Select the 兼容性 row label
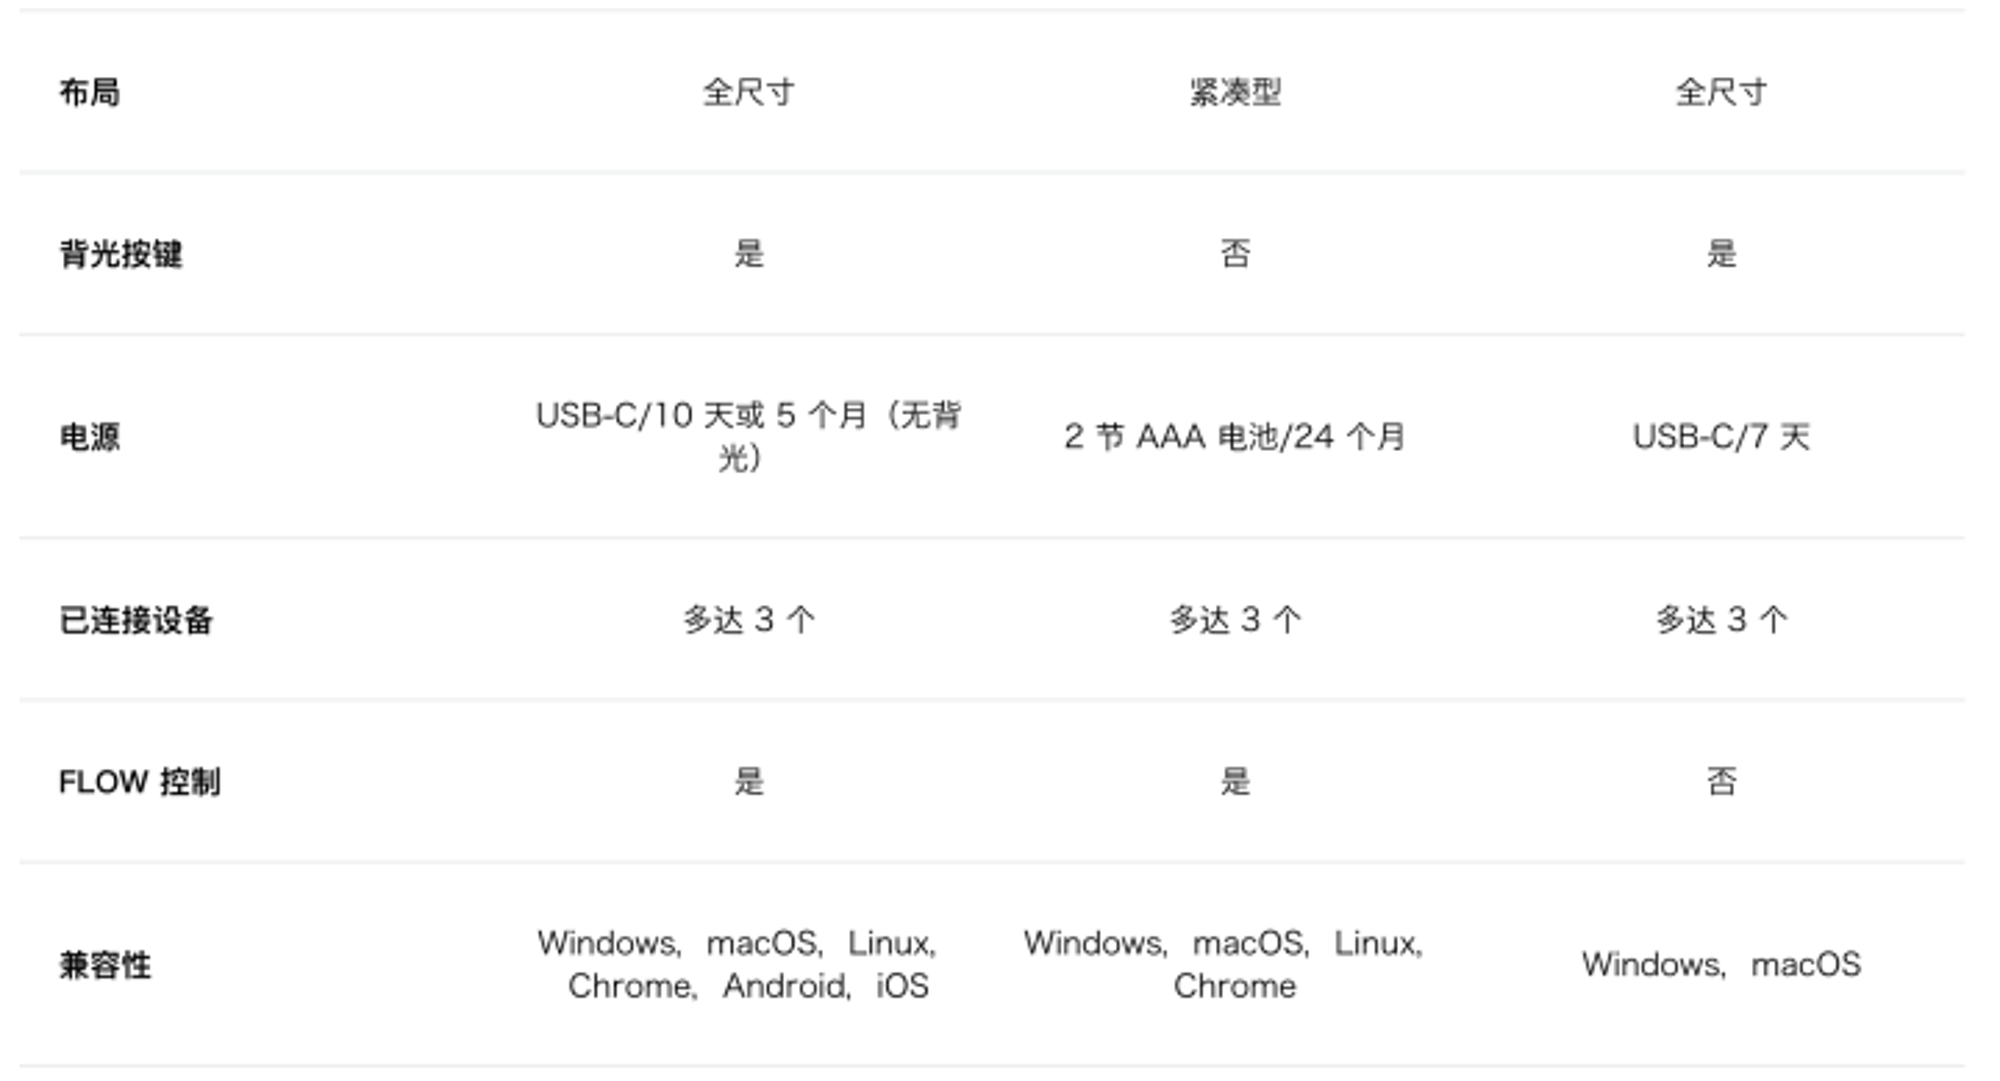The height and width of the screenshot is (1081, 2000). 105,965
